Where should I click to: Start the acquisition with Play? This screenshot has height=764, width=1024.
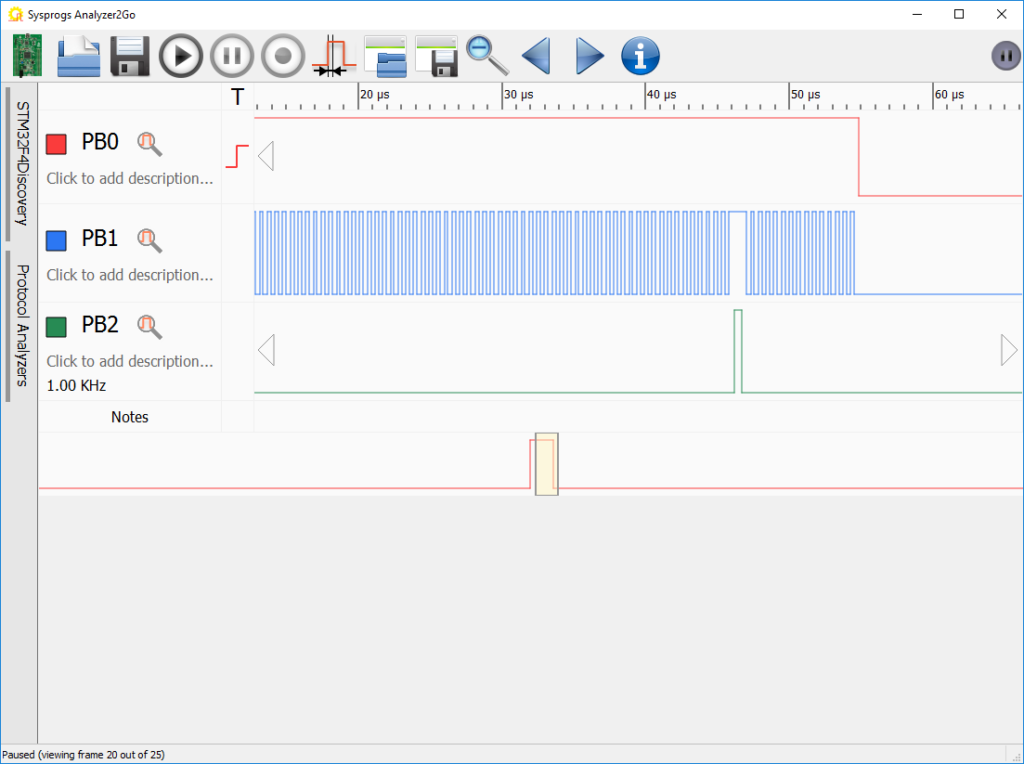[x=180, y=55]
